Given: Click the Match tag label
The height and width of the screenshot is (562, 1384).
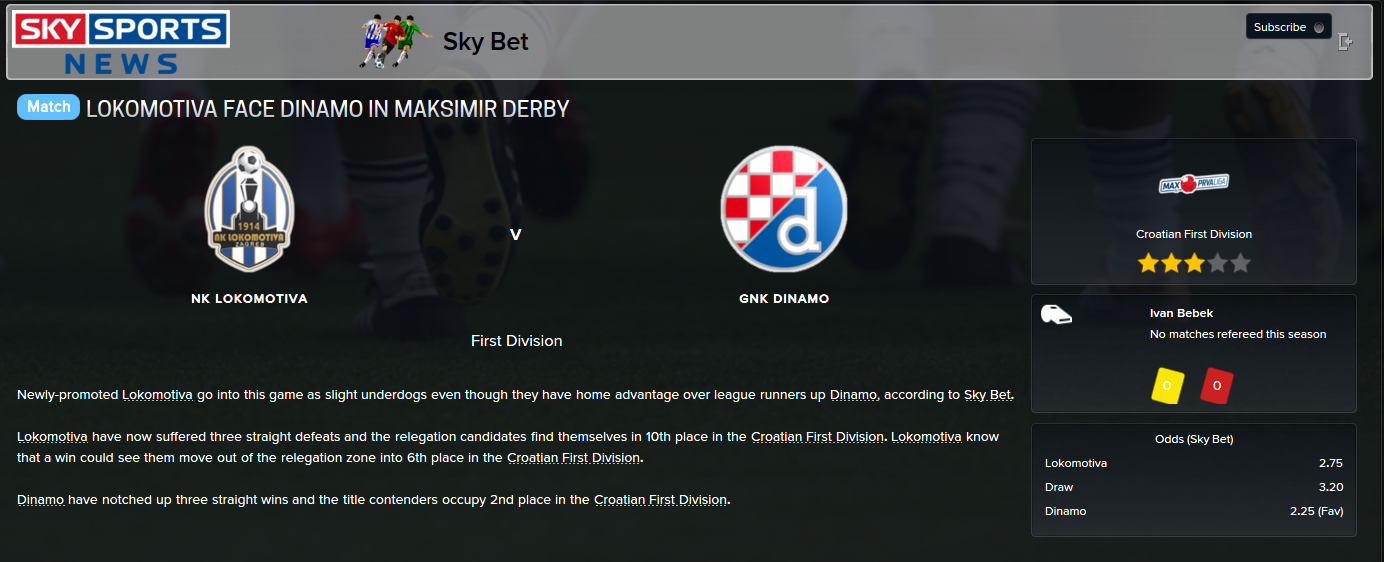Looking at the screenshot, I should point(48,107).
